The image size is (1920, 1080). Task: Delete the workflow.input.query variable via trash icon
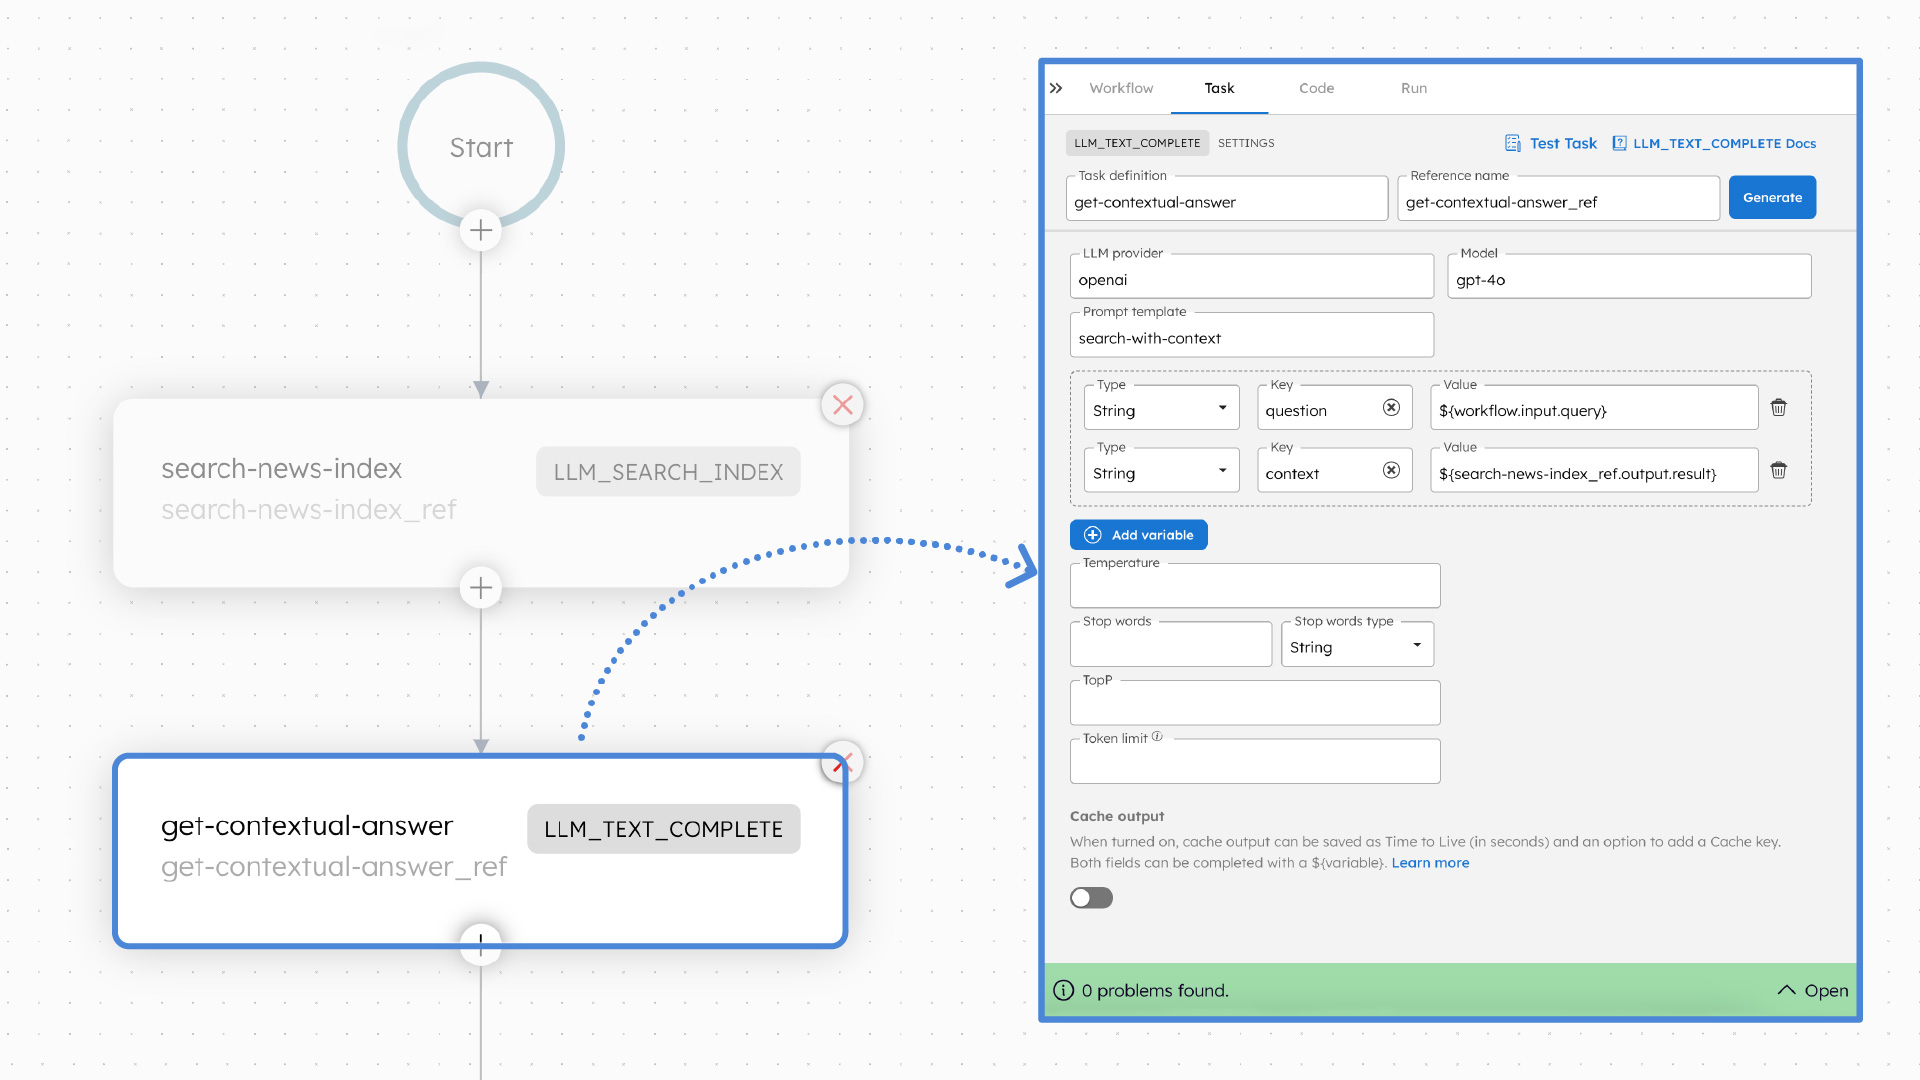[x=1779, y=407]
